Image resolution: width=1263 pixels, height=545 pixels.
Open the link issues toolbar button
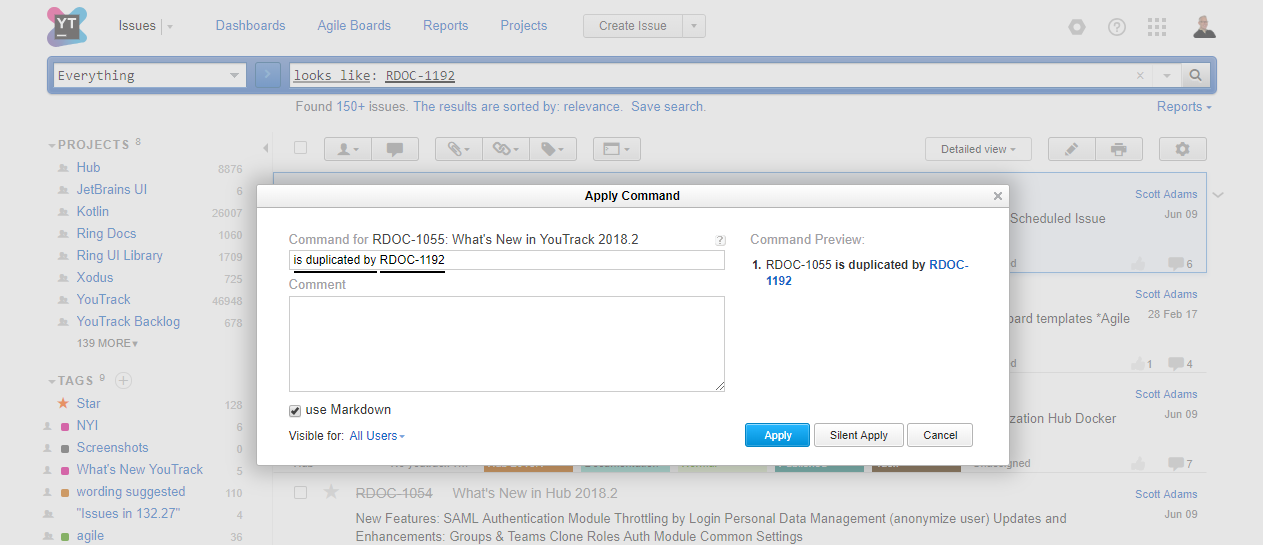[506, 149]
